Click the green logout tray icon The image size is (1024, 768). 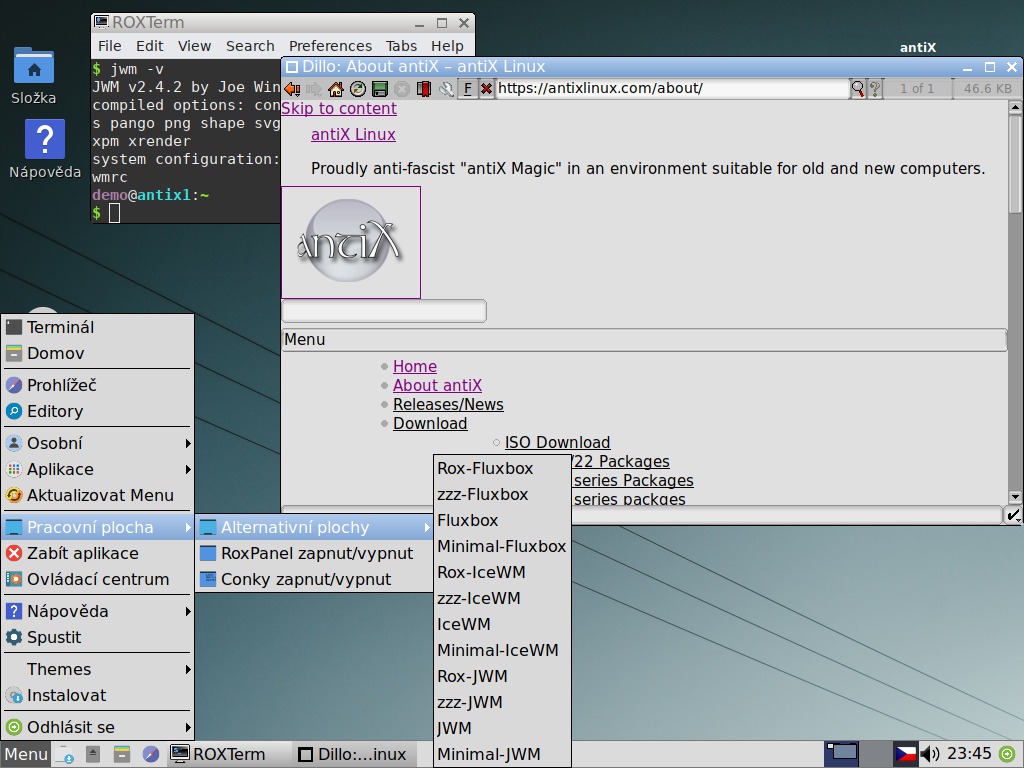(x=1008, y=754)
